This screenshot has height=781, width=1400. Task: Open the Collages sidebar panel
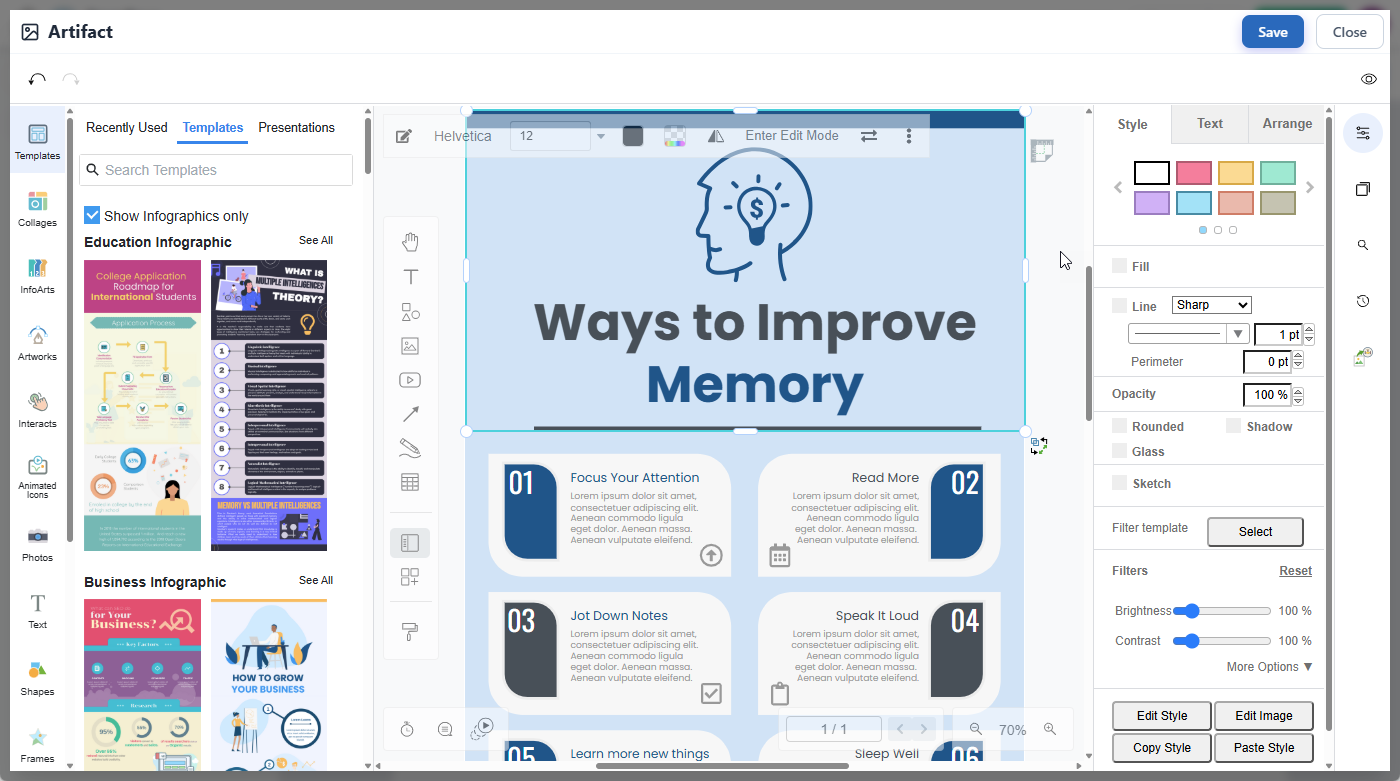click(x=37, y=209)
